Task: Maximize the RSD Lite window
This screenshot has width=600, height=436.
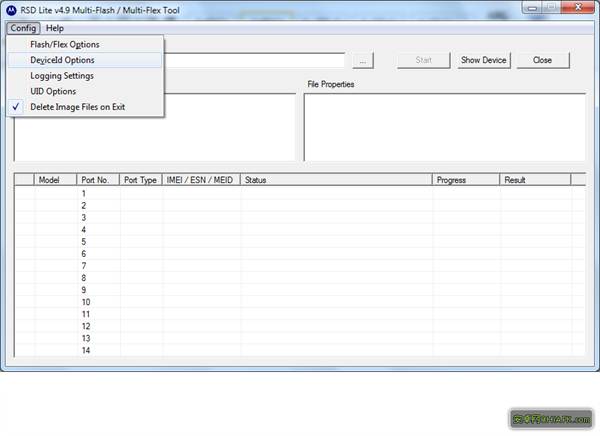Action: click(x=551, y=8)
